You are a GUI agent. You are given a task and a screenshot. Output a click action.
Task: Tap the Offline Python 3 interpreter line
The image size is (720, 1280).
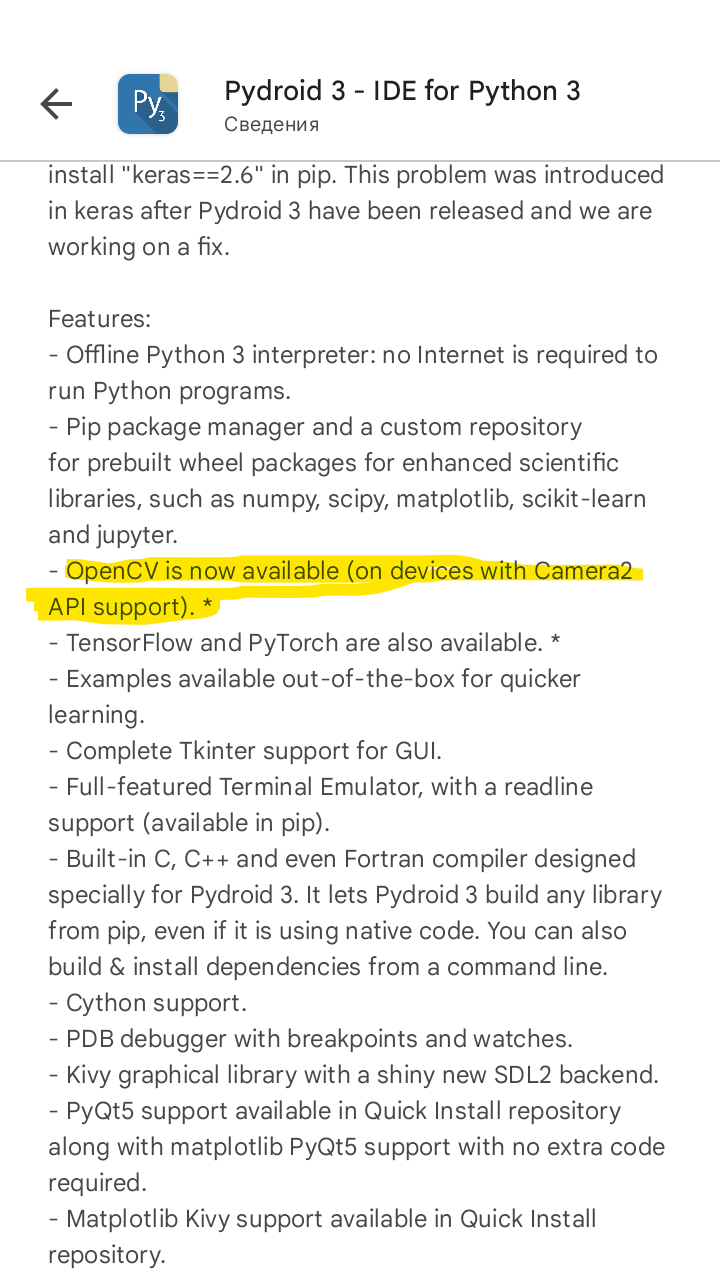click(x=353, y=373)
